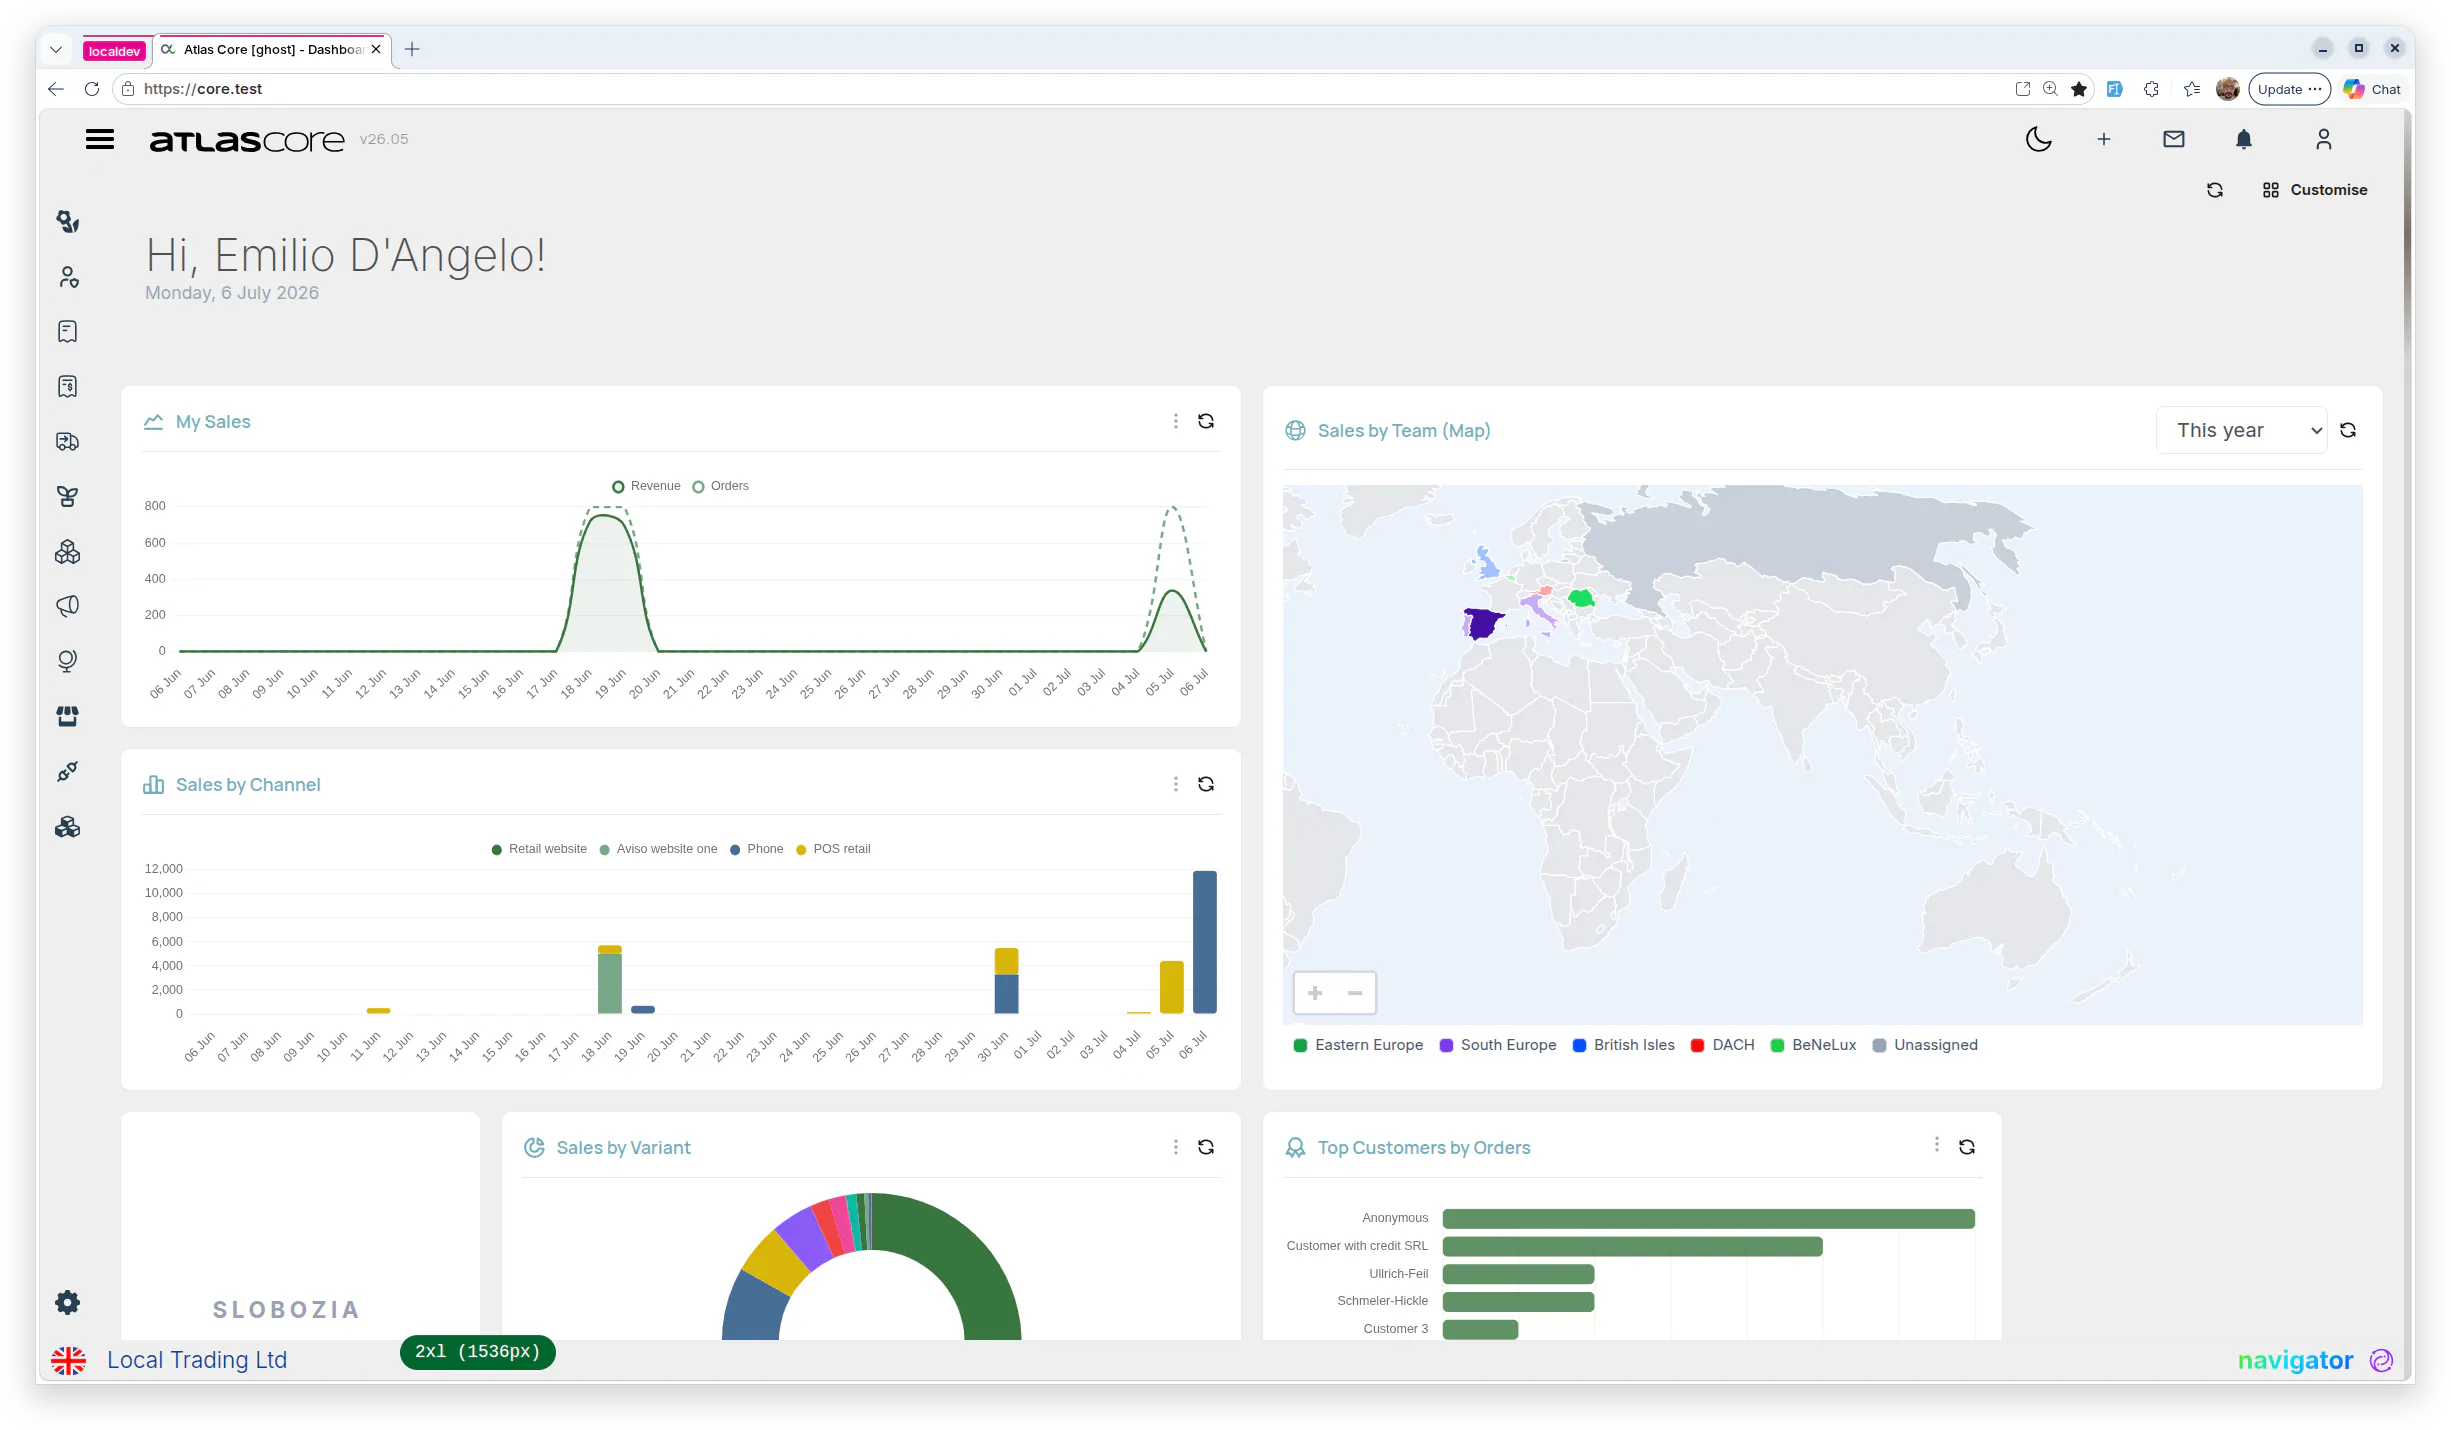Toggle the Retail website legend item
This screenshot has height=1430, width=2451.
click(x=539, y=849)
